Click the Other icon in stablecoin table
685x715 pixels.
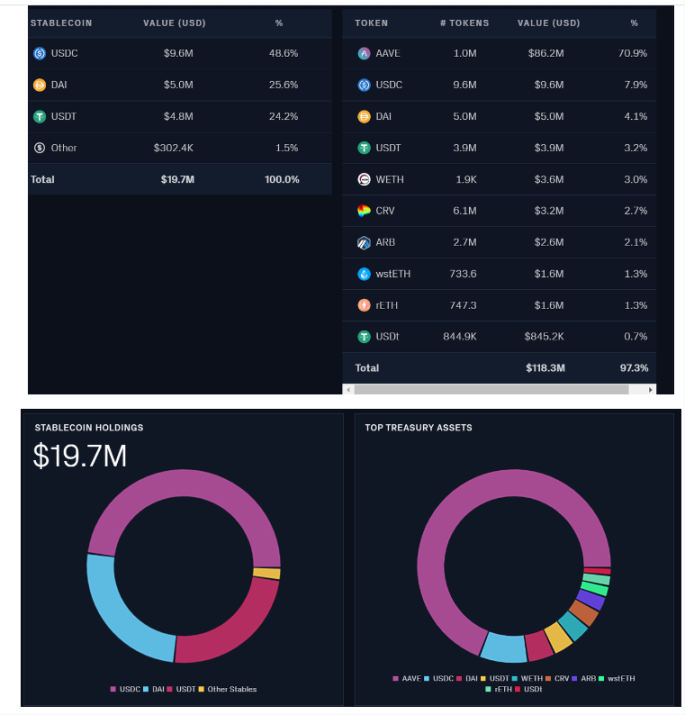(40, 148)
